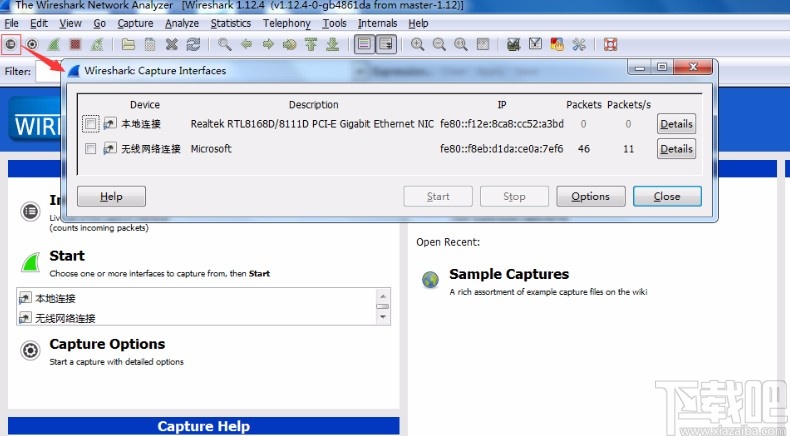Open Options in Capture Interfaces dialog
Image resolution: width=790 pixels, height=436 pixels.
tap(590, 197)
